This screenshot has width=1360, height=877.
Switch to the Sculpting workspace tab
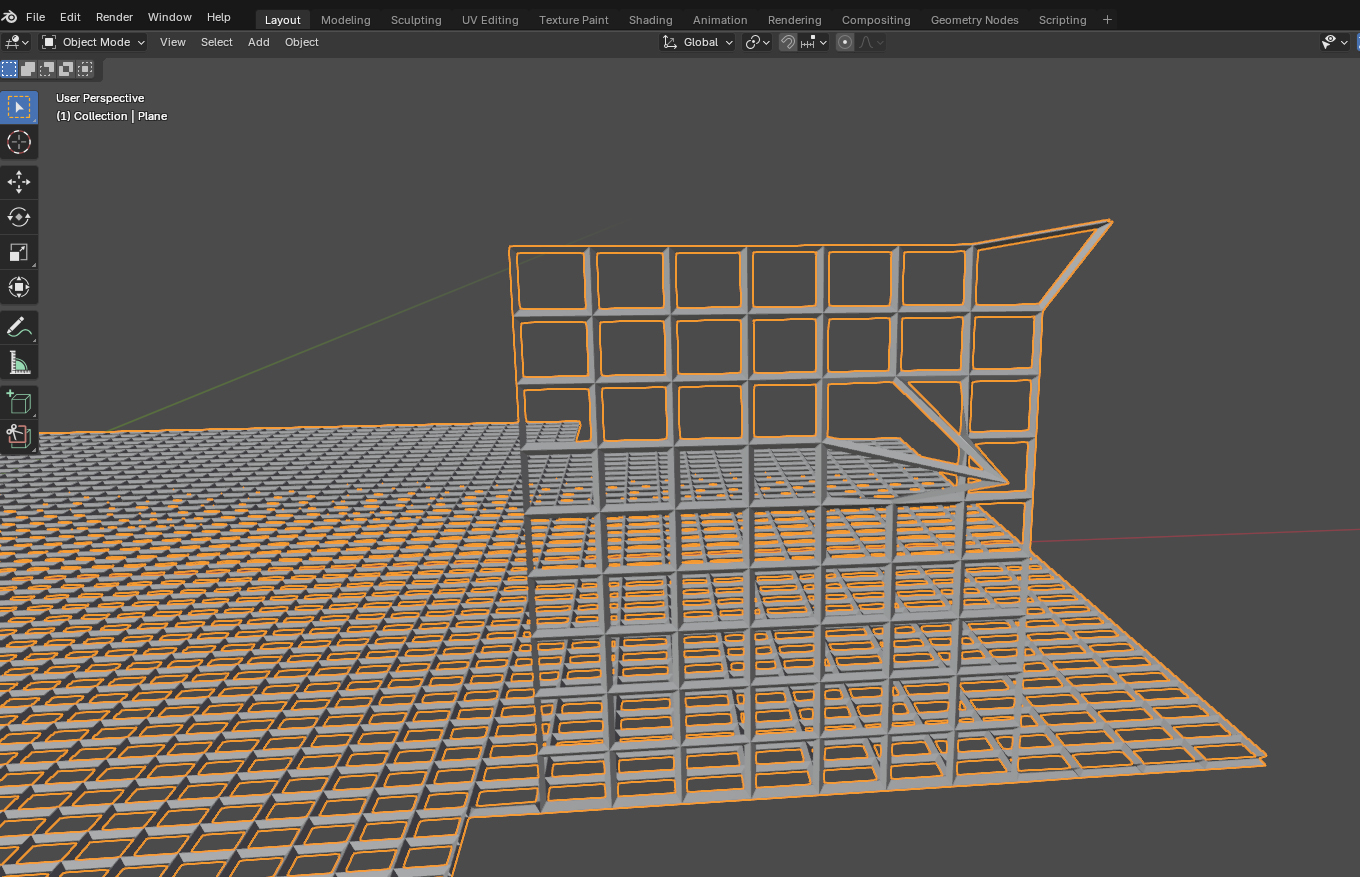click(x=416, y=20)
